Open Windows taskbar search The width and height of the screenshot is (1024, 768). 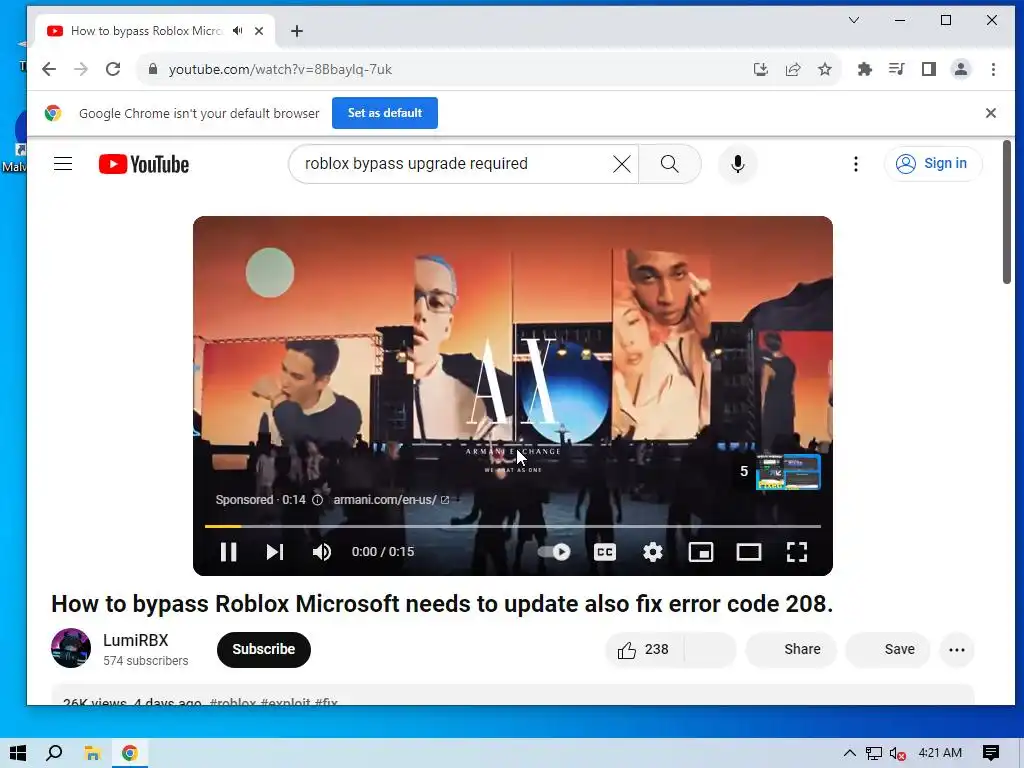click(x=54, y=753)
